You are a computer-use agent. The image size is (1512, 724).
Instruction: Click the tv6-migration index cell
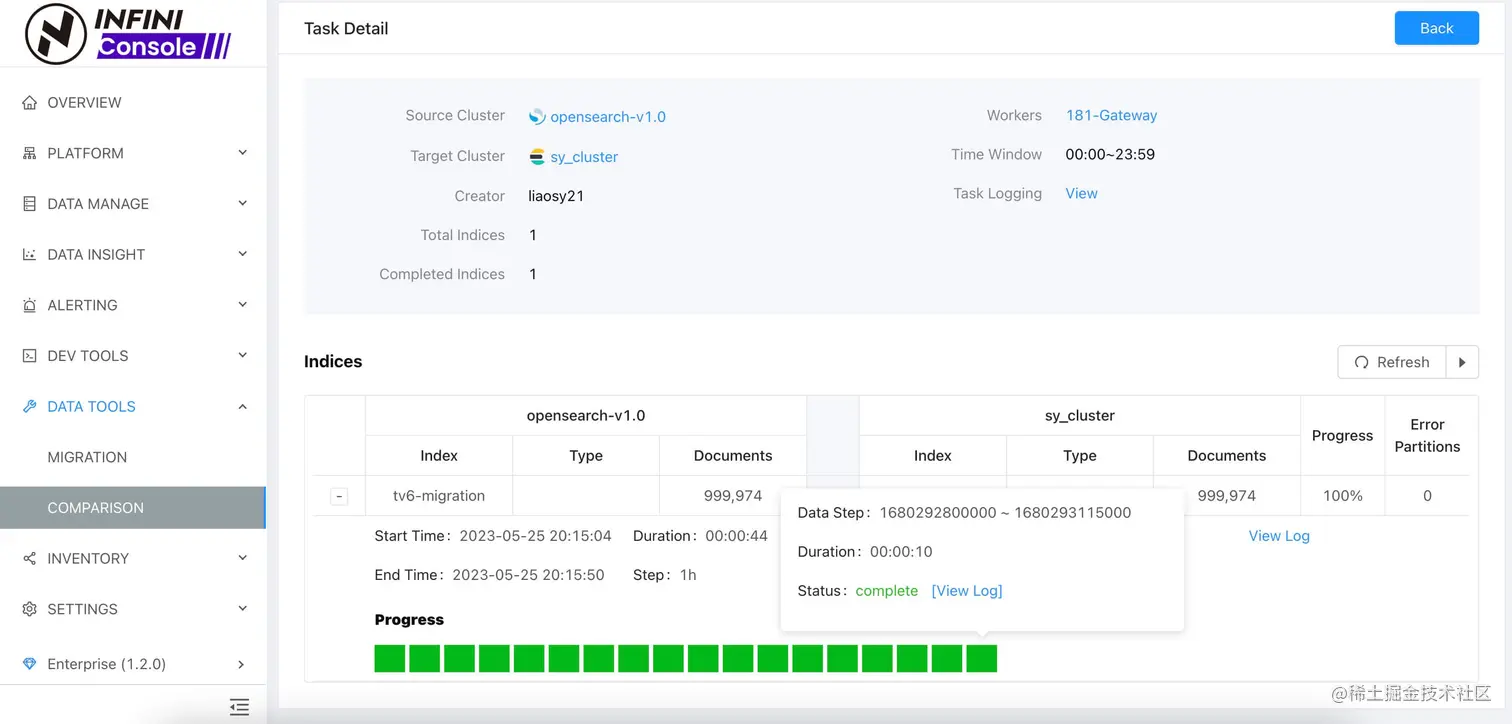(x=439, y=495)
